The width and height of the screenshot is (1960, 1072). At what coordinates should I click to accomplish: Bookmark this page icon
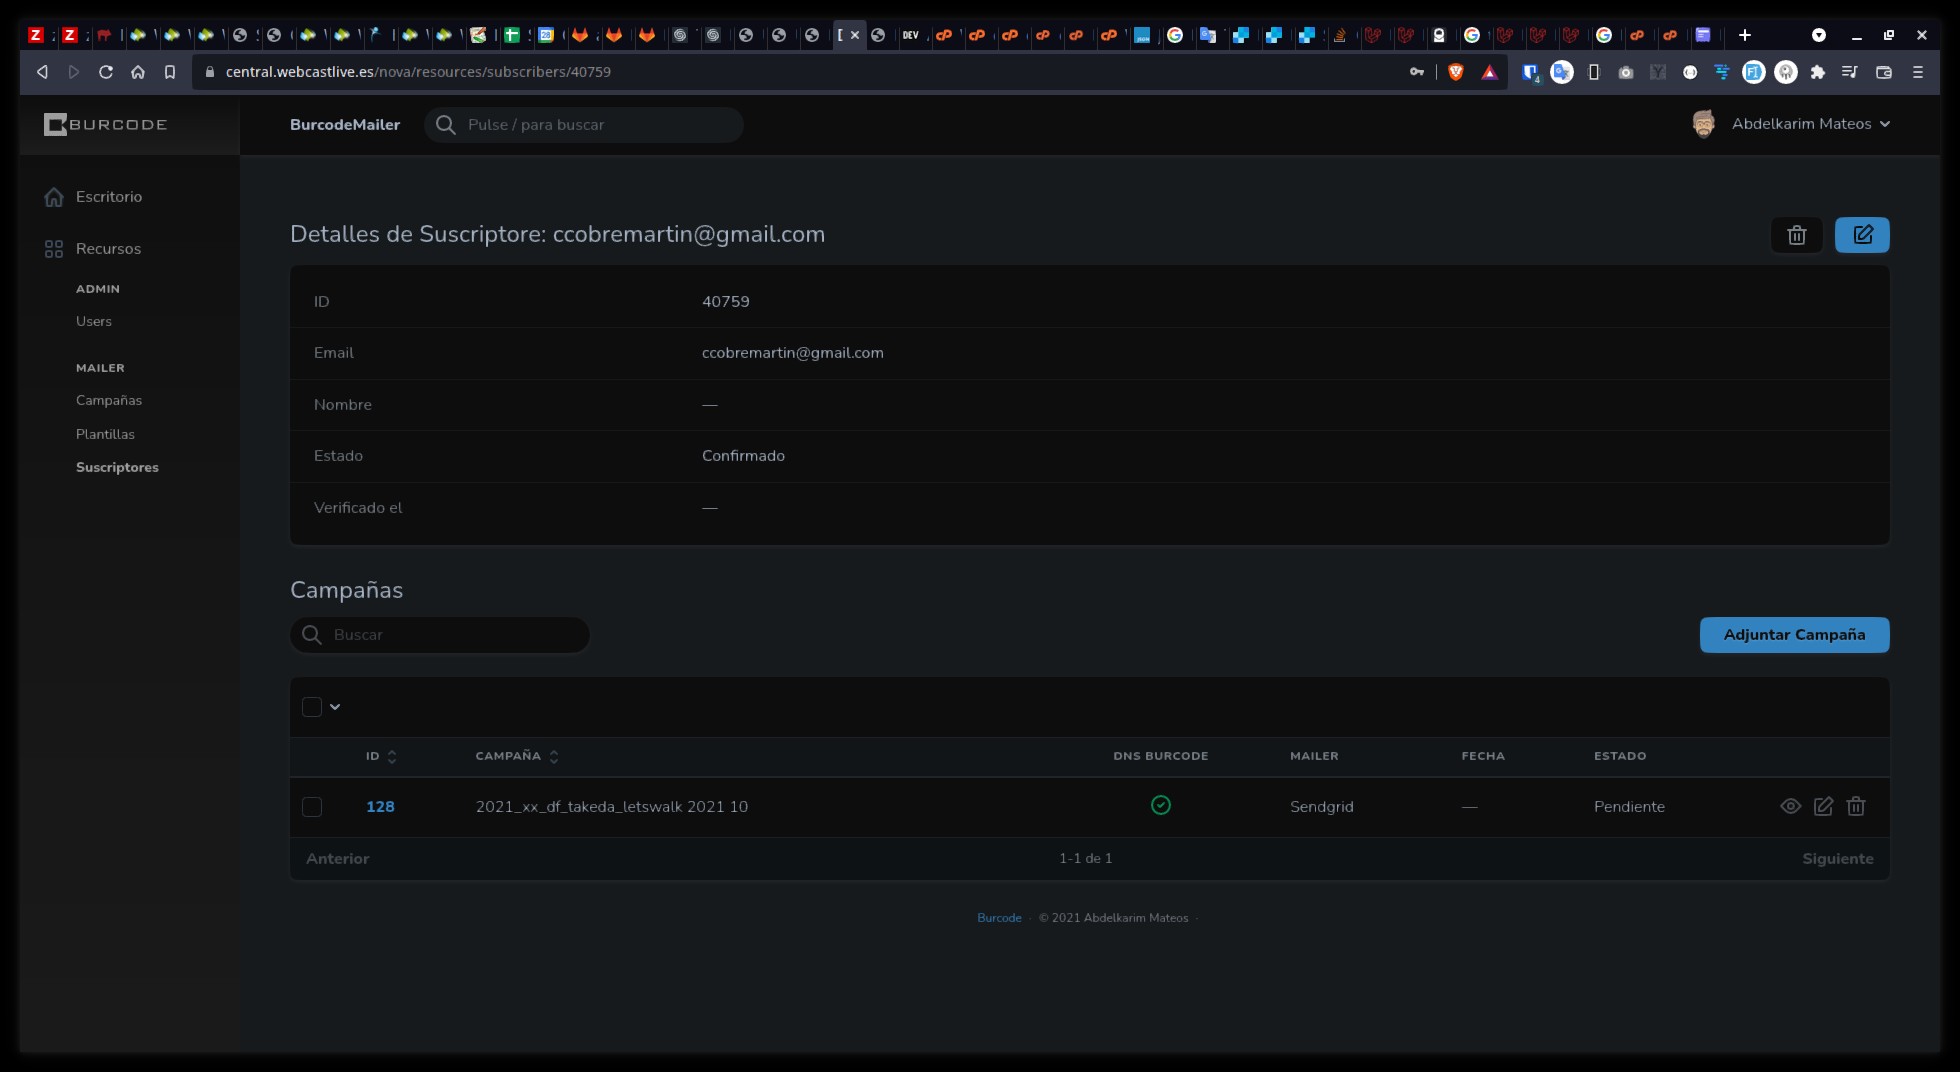coord(170,72)
